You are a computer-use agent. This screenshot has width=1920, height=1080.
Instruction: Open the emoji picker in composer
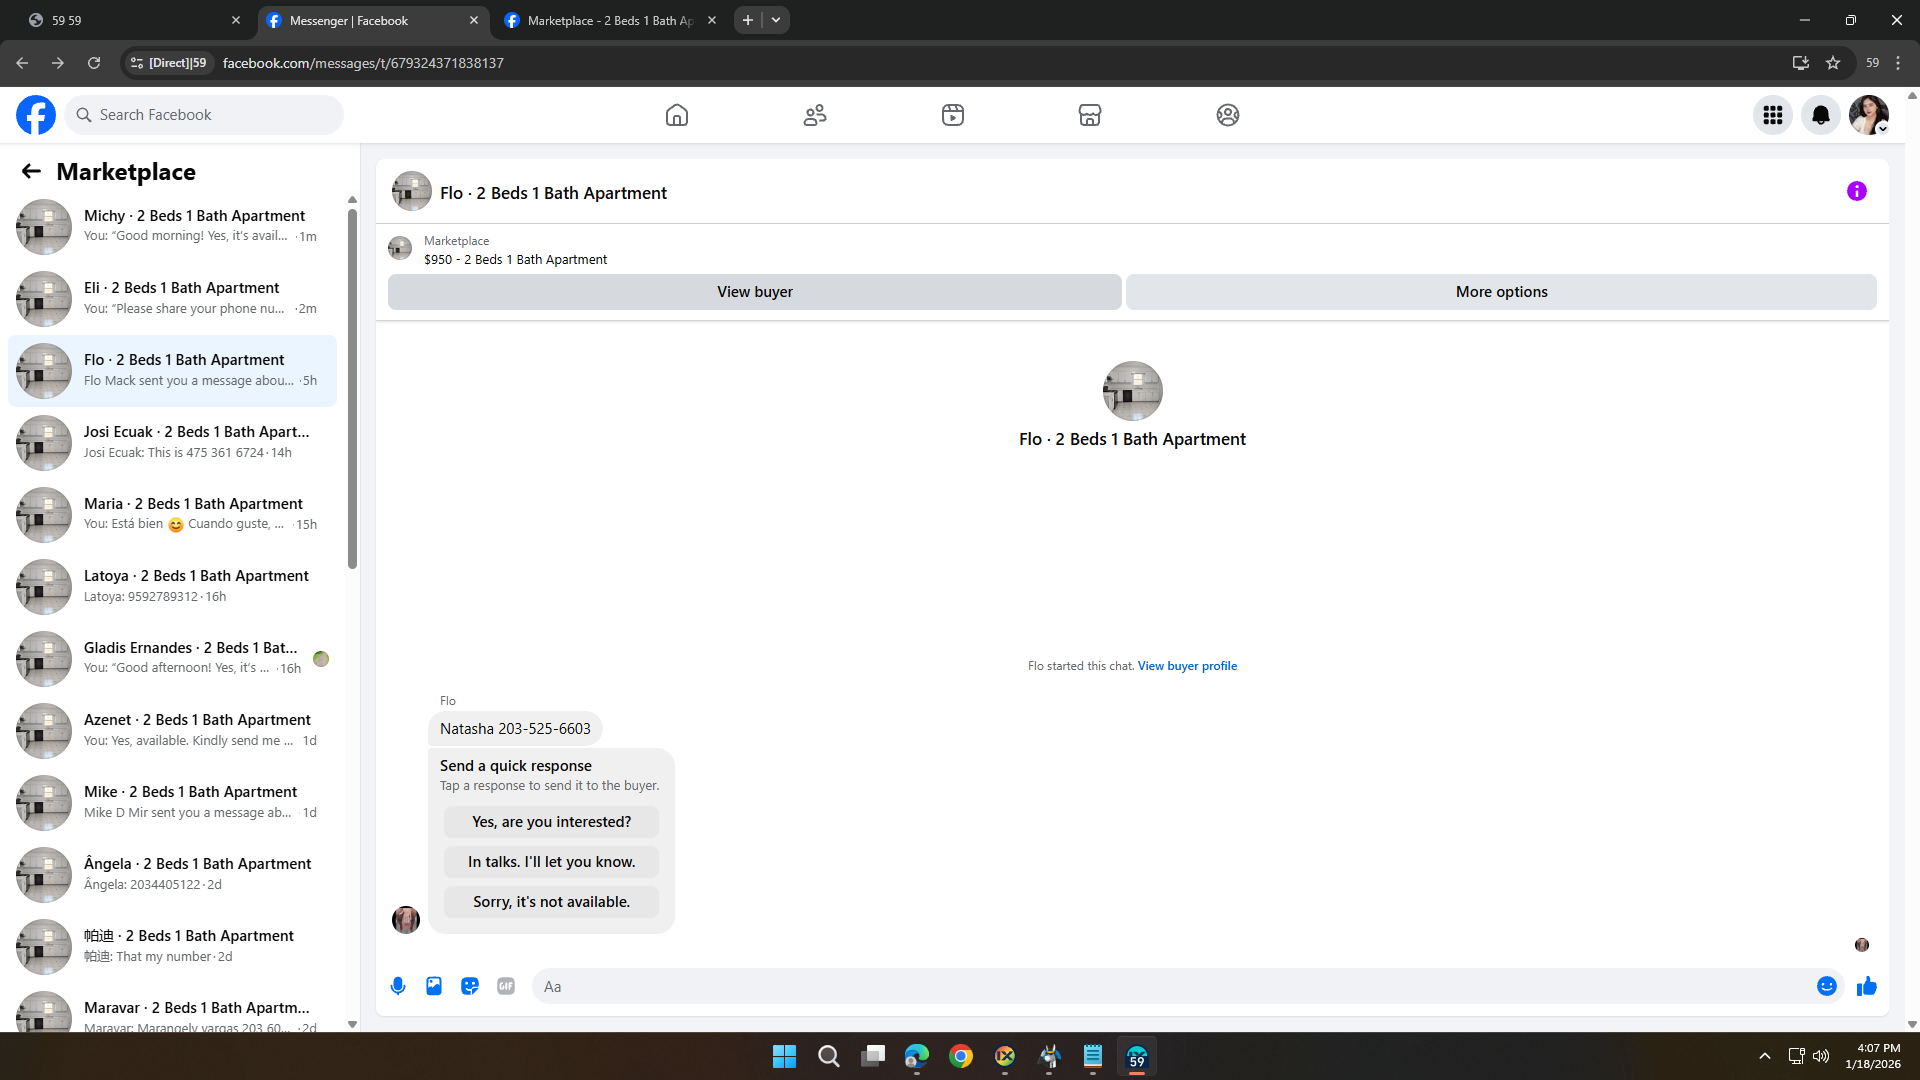1826,986
